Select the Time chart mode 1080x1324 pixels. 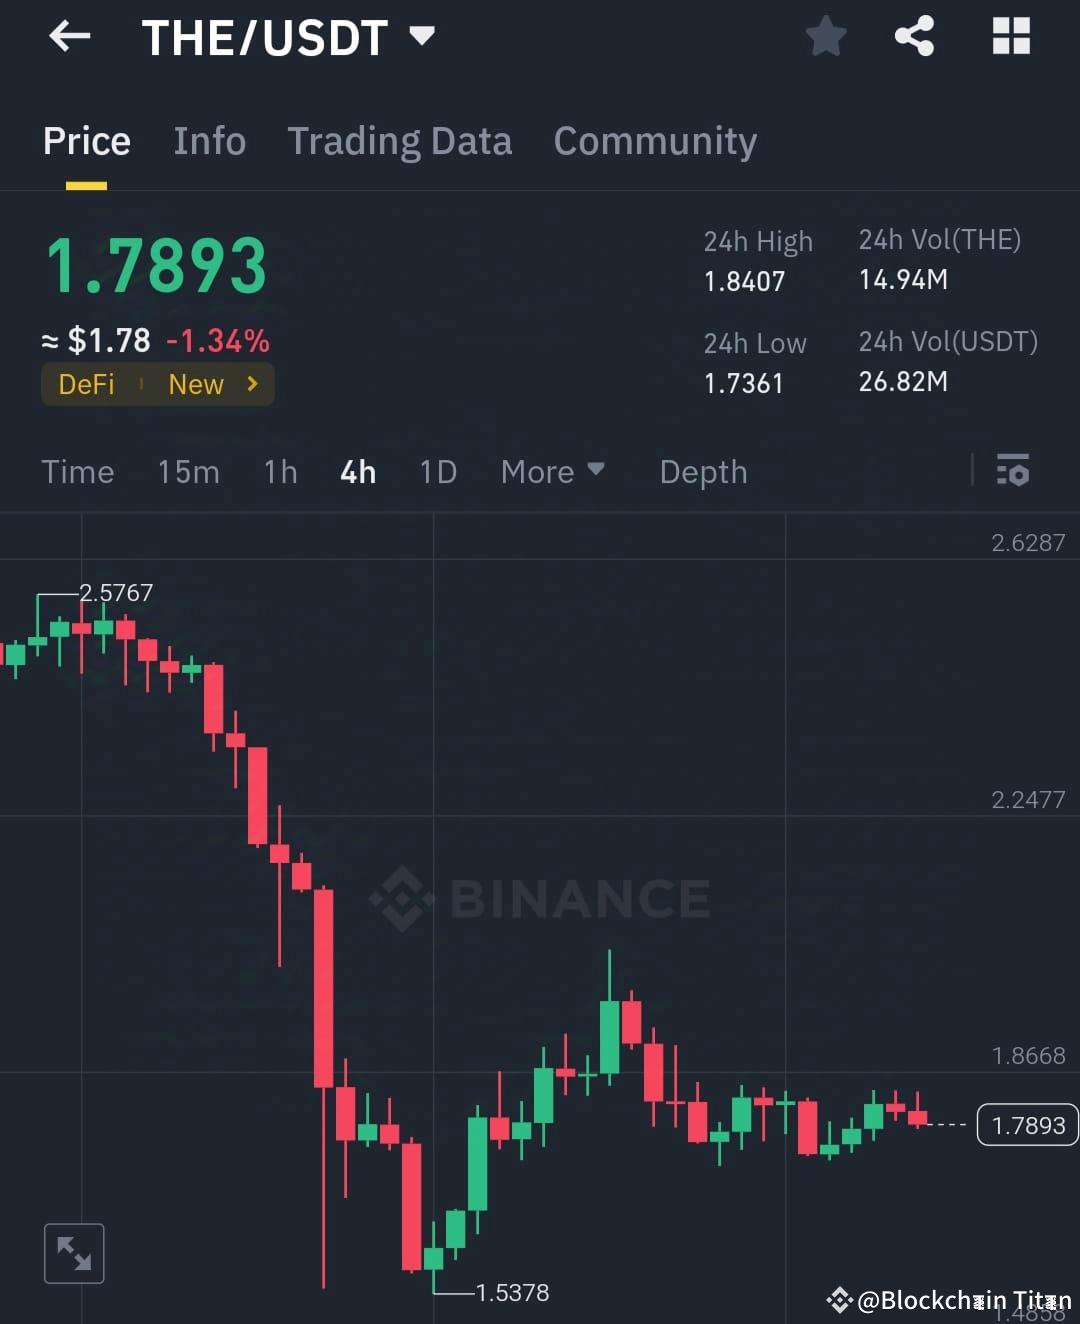pyautogui.click(x=77, y=471)
